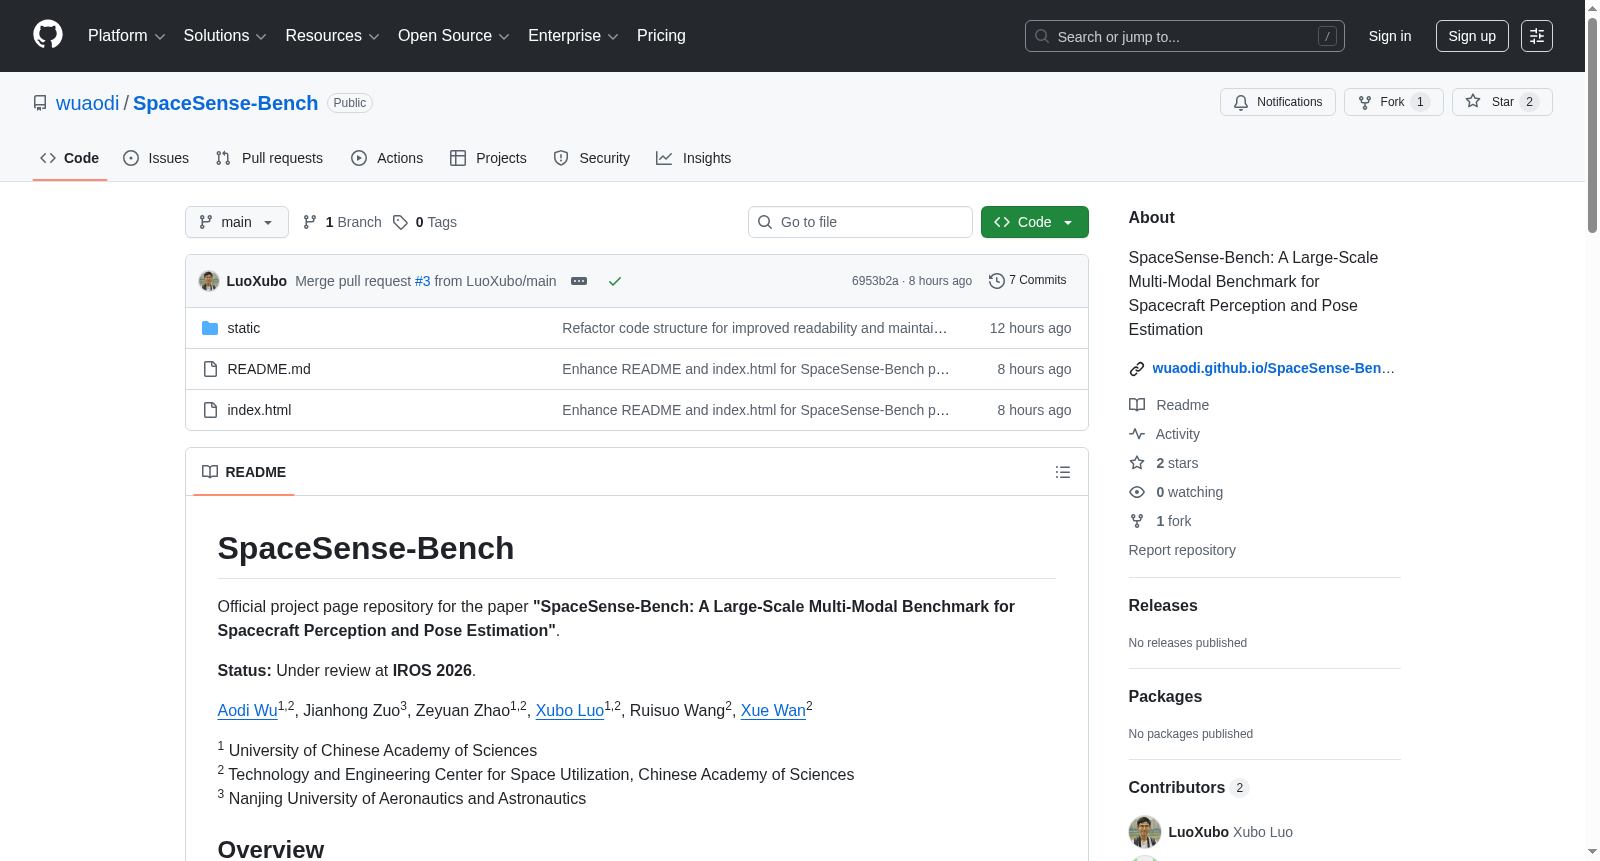This screenshot has width=1600, height=861.
Task: Focus the Go to file input
Action: (860, 222)
